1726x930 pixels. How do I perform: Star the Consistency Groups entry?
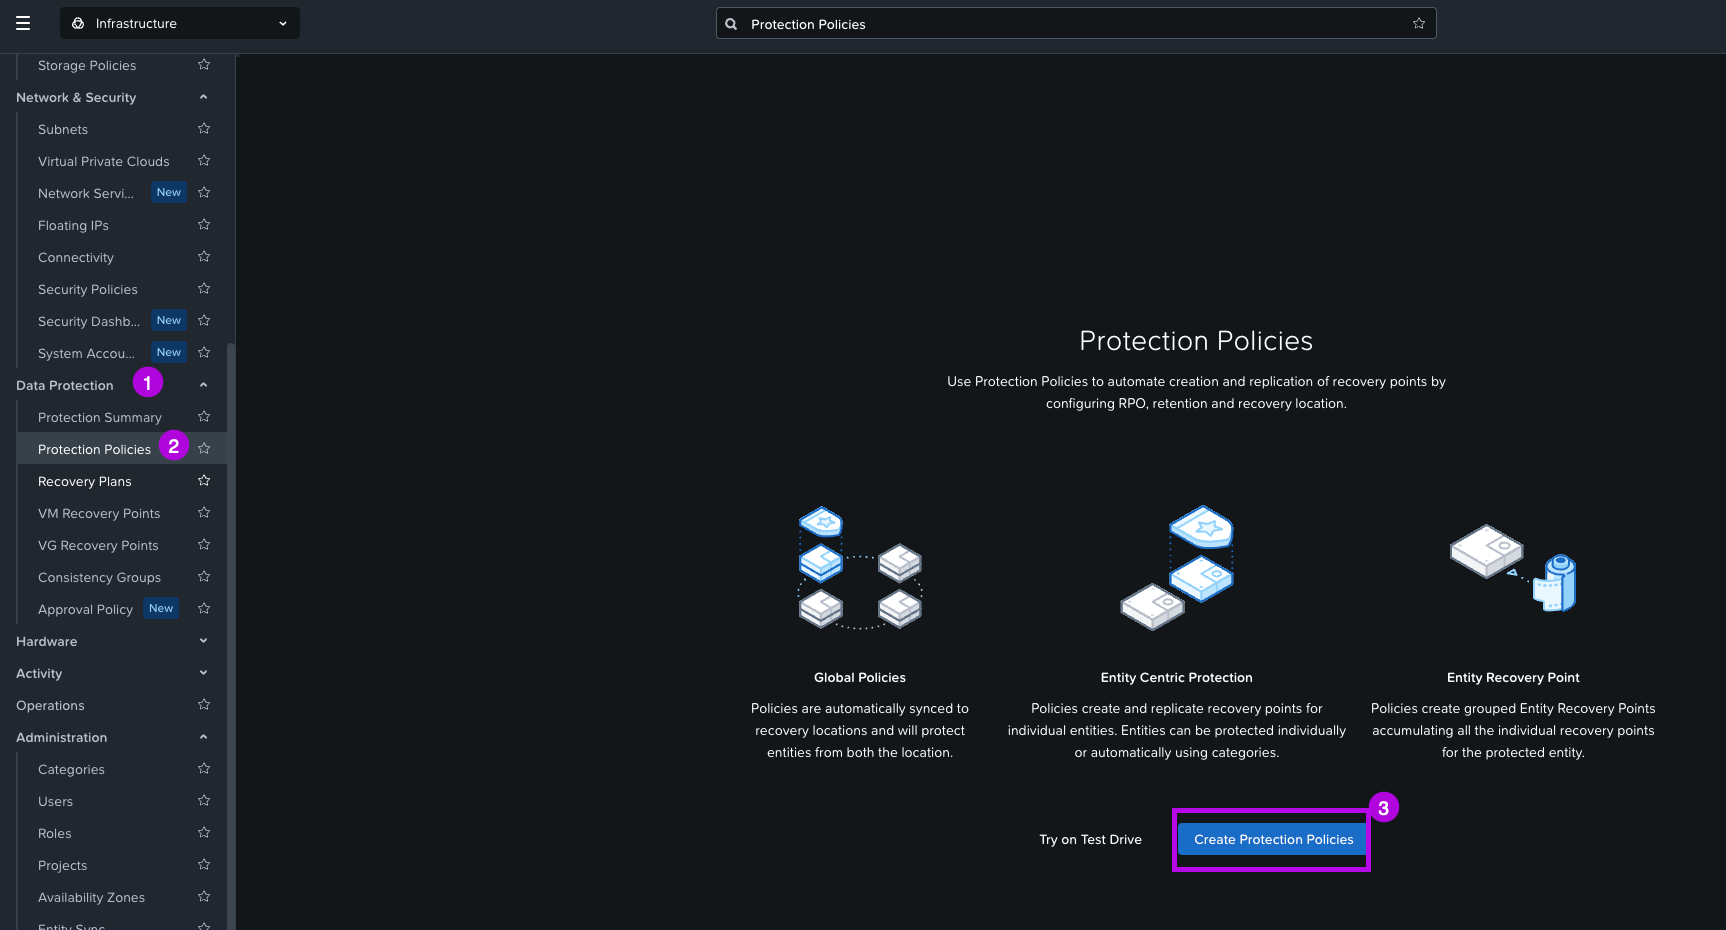point(204,577)
